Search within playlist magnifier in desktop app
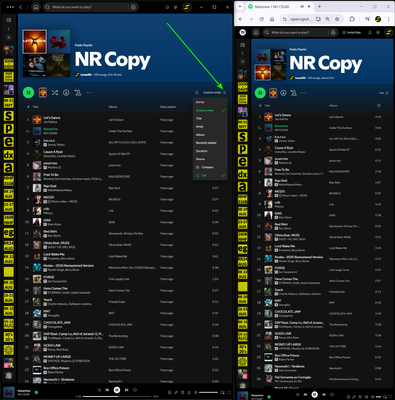This screenshot has height=400, width=395. pos(197,93)
